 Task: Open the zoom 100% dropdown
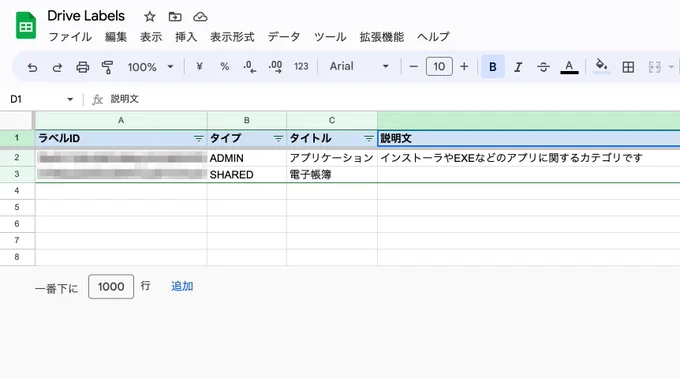(150, 67)
